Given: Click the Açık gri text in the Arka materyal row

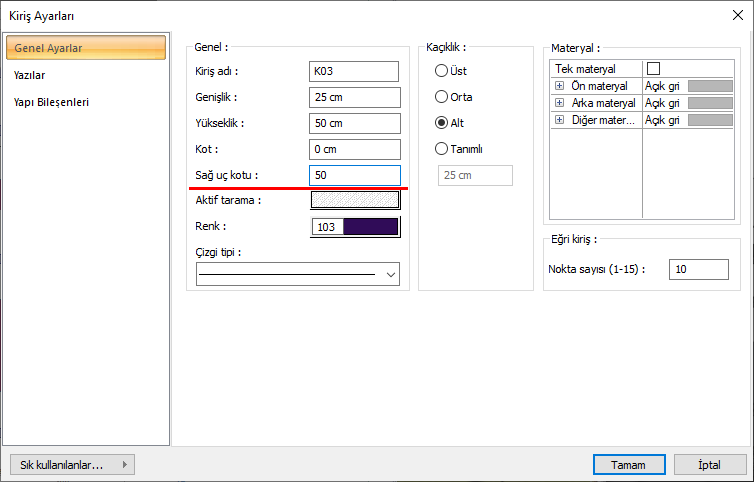Looking at the screenshot, I should click(662, 102).
